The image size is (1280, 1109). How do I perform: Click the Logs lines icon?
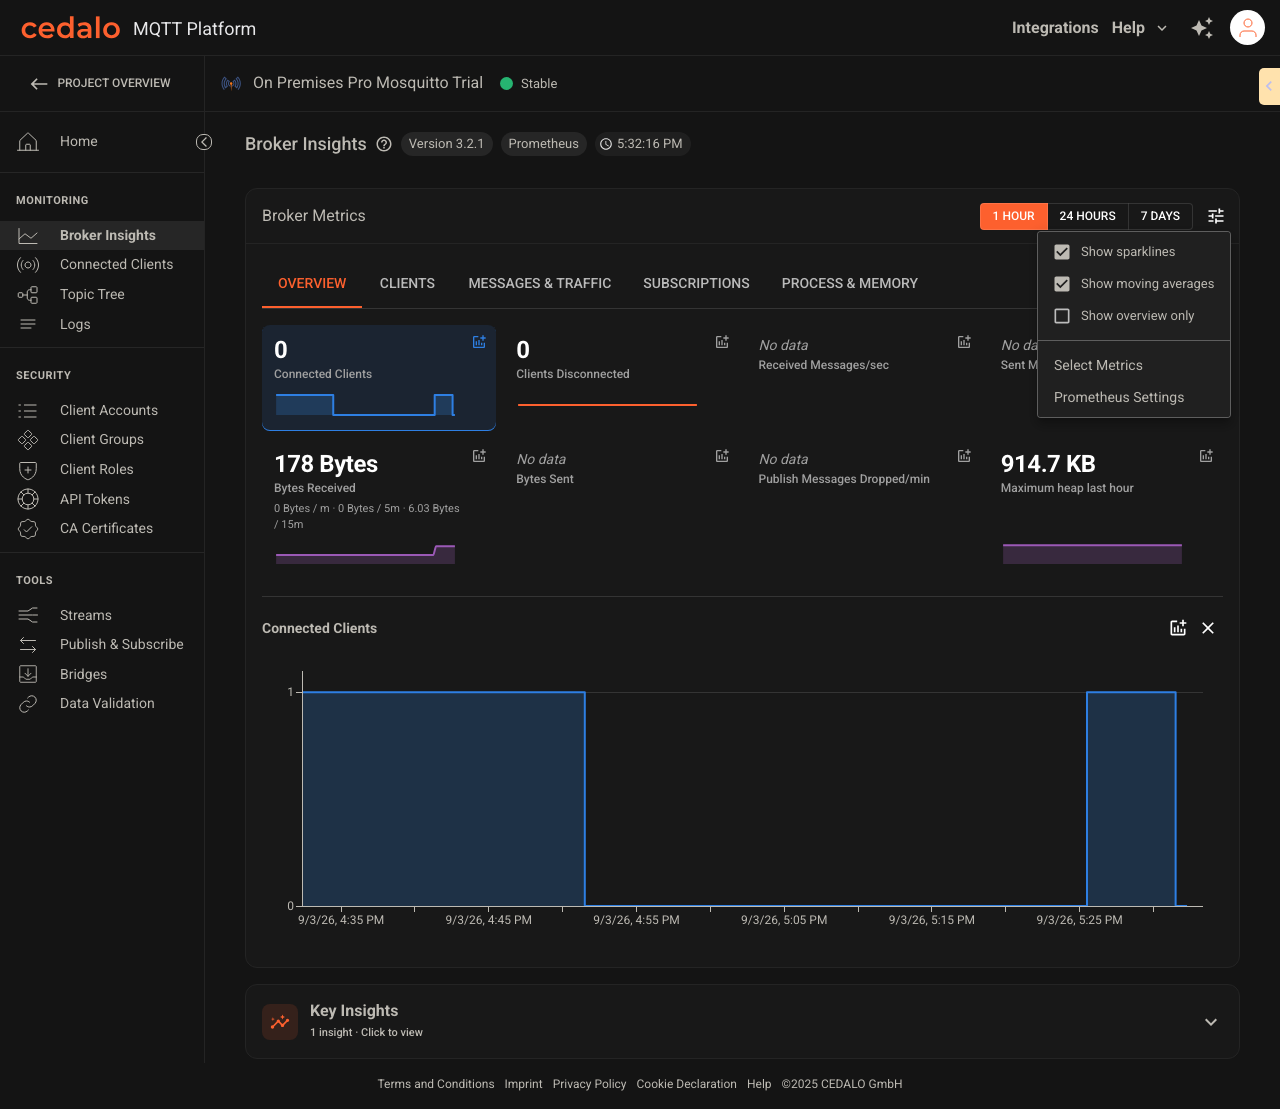[28, 324]
